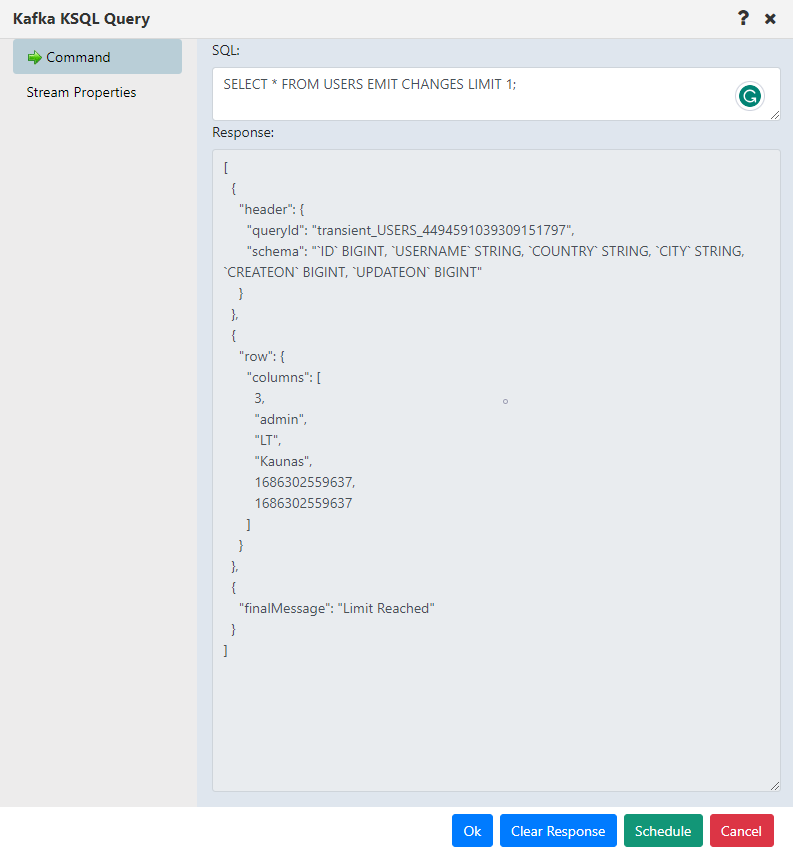Viewport: 793px width, 851px height.
Task: Click the SQL box resize handle
Action: [775, 115]
